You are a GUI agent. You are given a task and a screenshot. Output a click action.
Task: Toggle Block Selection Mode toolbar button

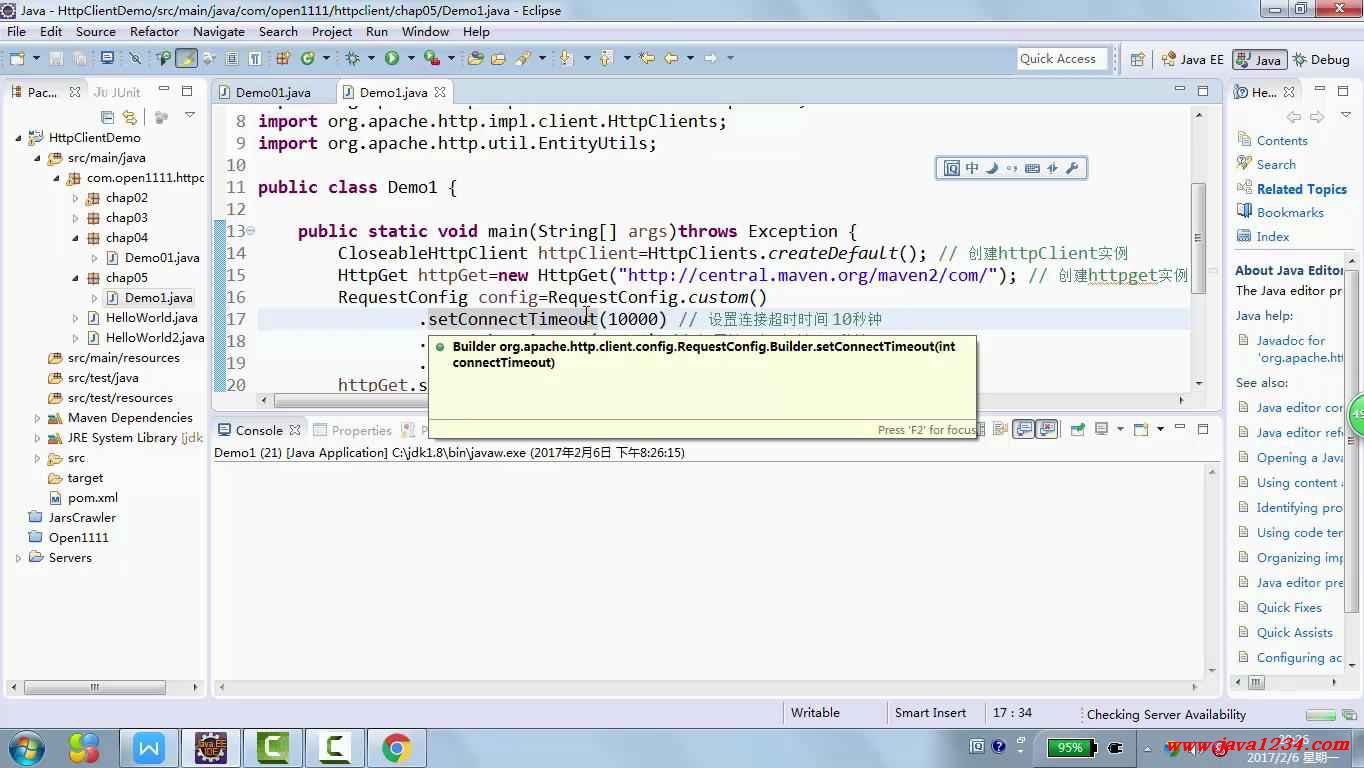click(231, 58)
